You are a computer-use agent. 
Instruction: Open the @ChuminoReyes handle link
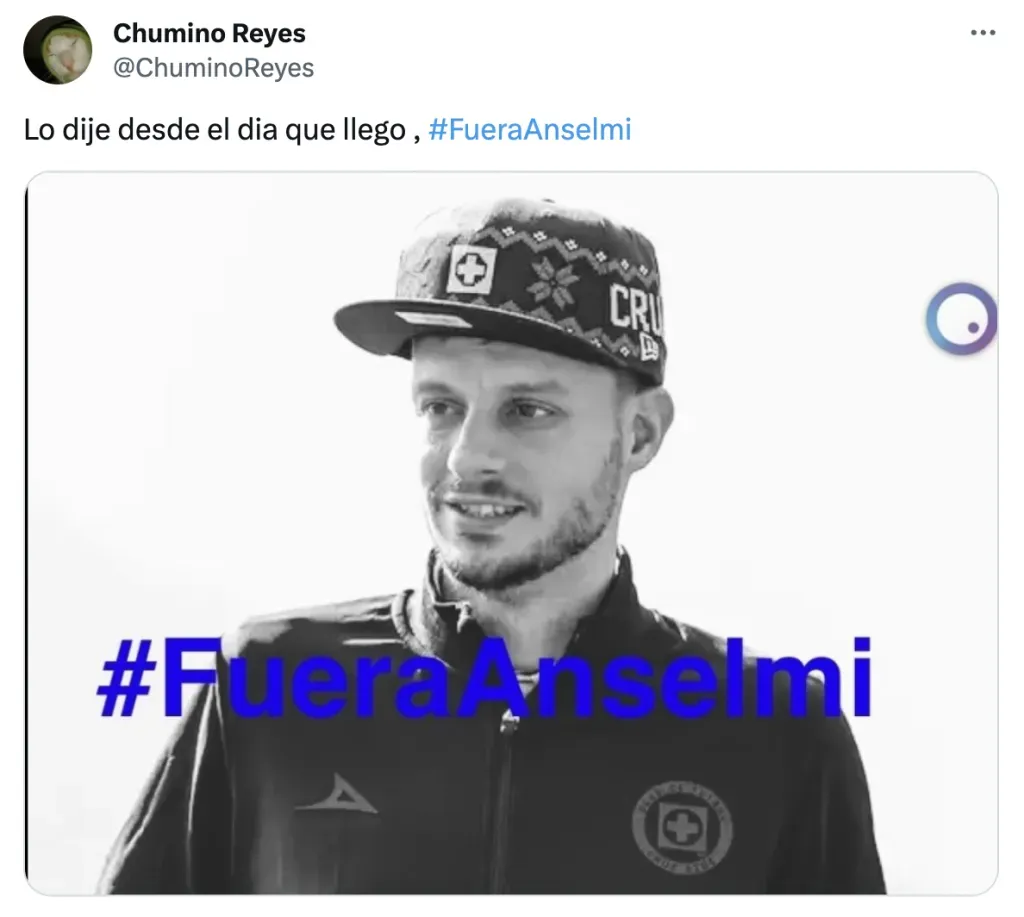pos(214,68)
